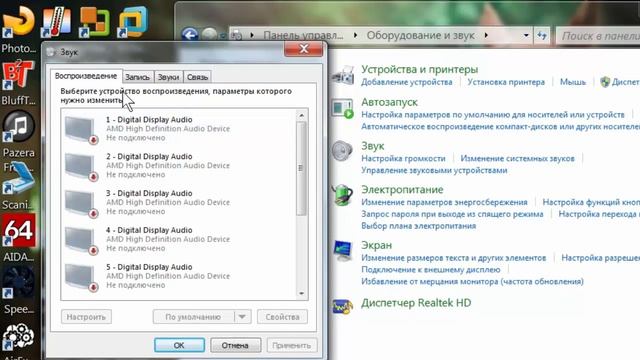Select 1 - Digital Display Audio device icon
The image size is (640, 360).
pyautogui.click(x=81, y=130)
